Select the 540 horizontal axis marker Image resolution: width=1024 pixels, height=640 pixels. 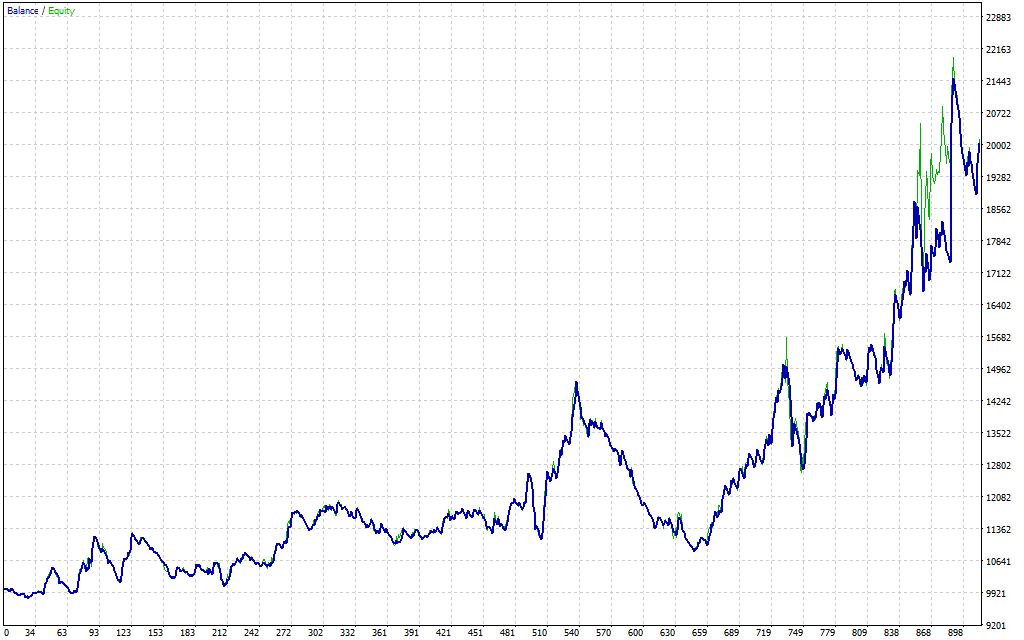tap(573, 633)
